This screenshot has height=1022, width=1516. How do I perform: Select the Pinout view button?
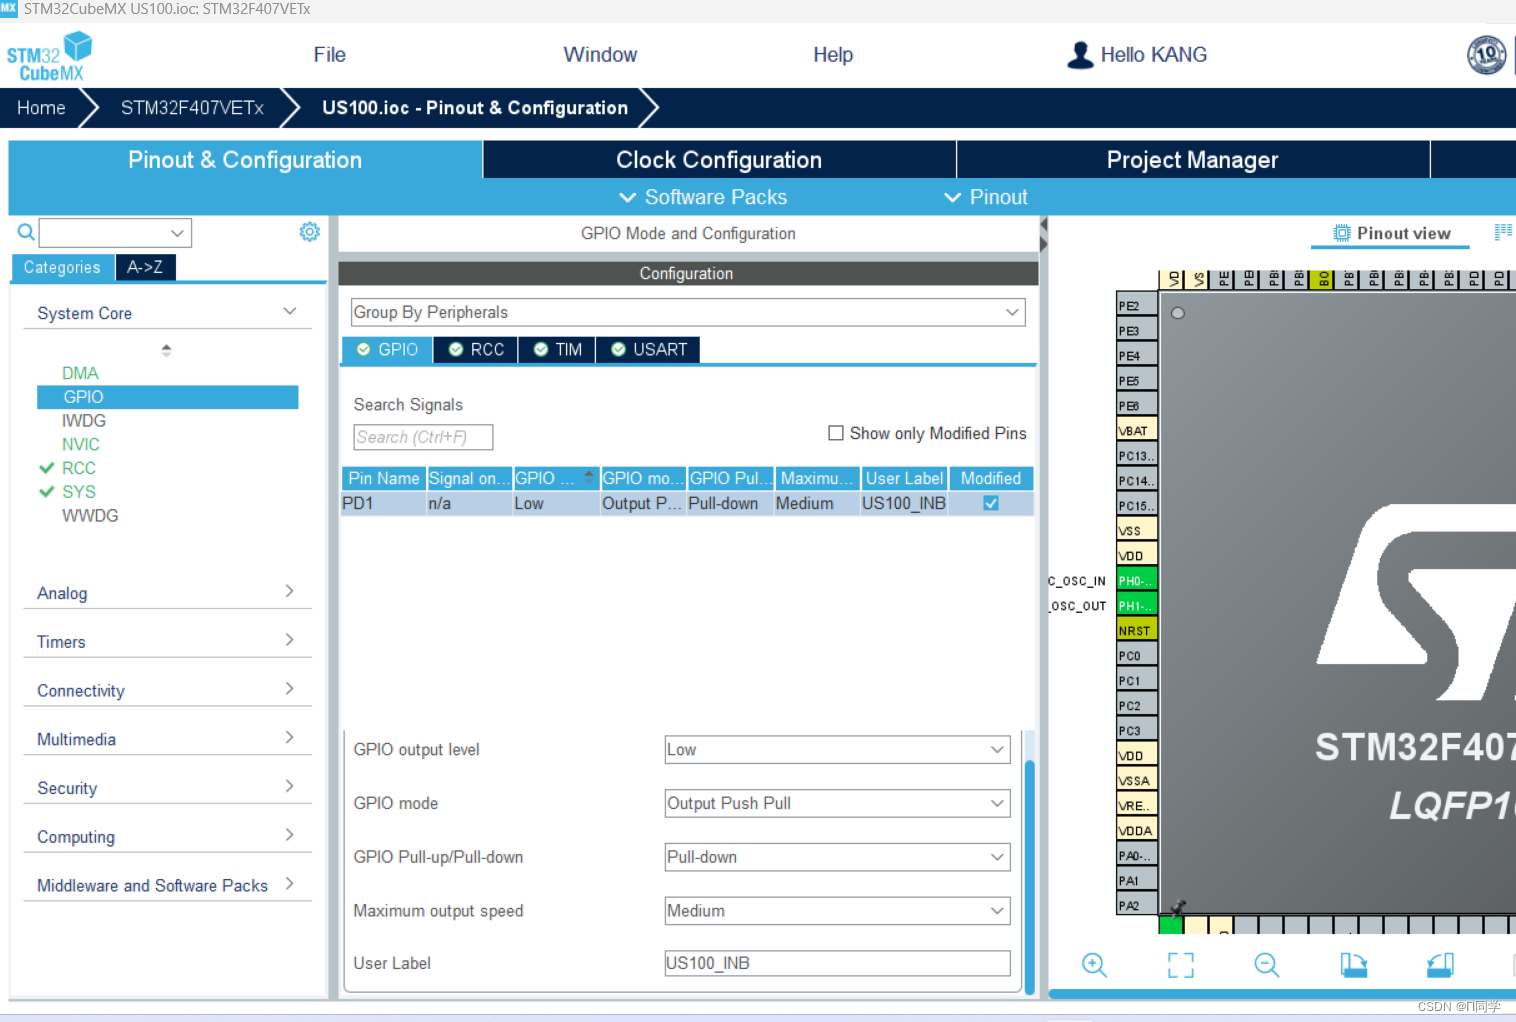(x=1391, y=233)
